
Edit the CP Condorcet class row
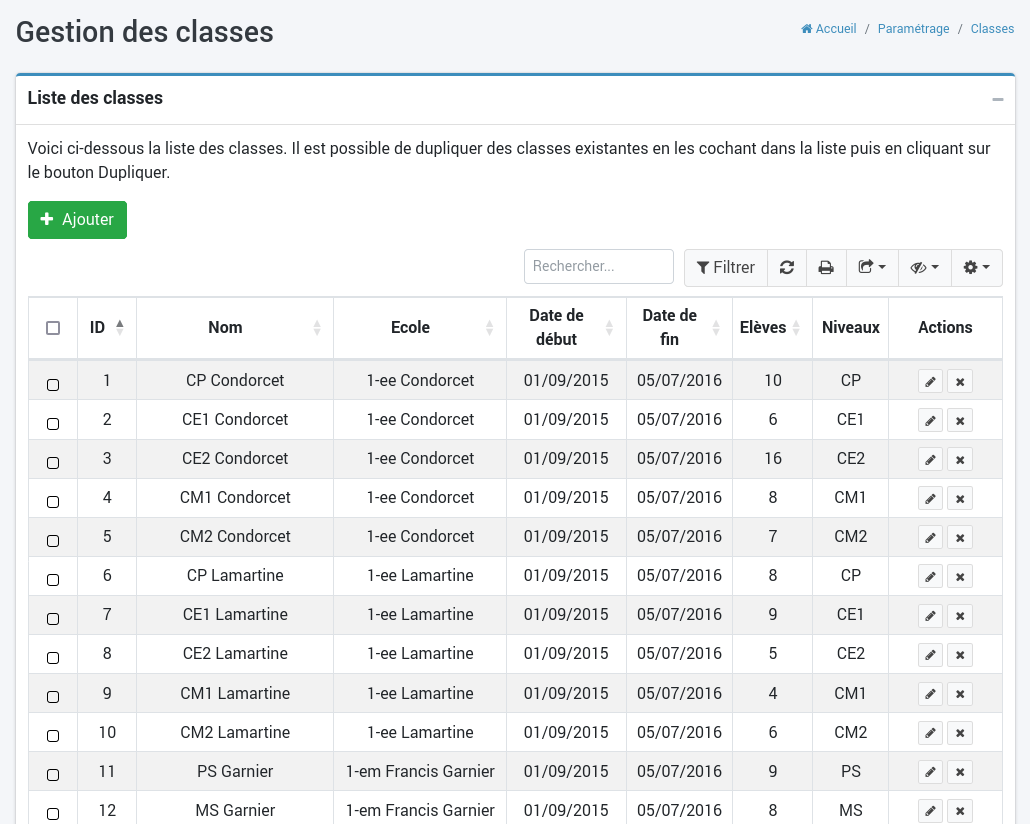930,381
